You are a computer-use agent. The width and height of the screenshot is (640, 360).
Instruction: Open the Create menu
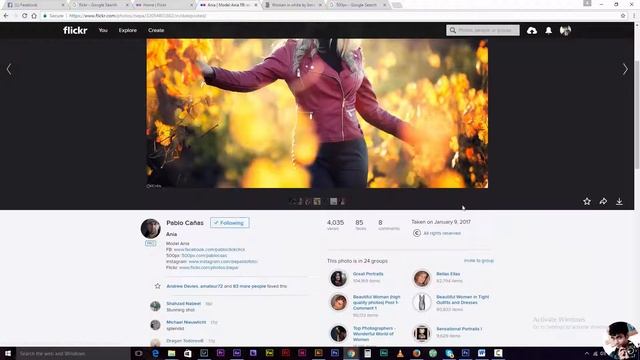tap(156, 30)
